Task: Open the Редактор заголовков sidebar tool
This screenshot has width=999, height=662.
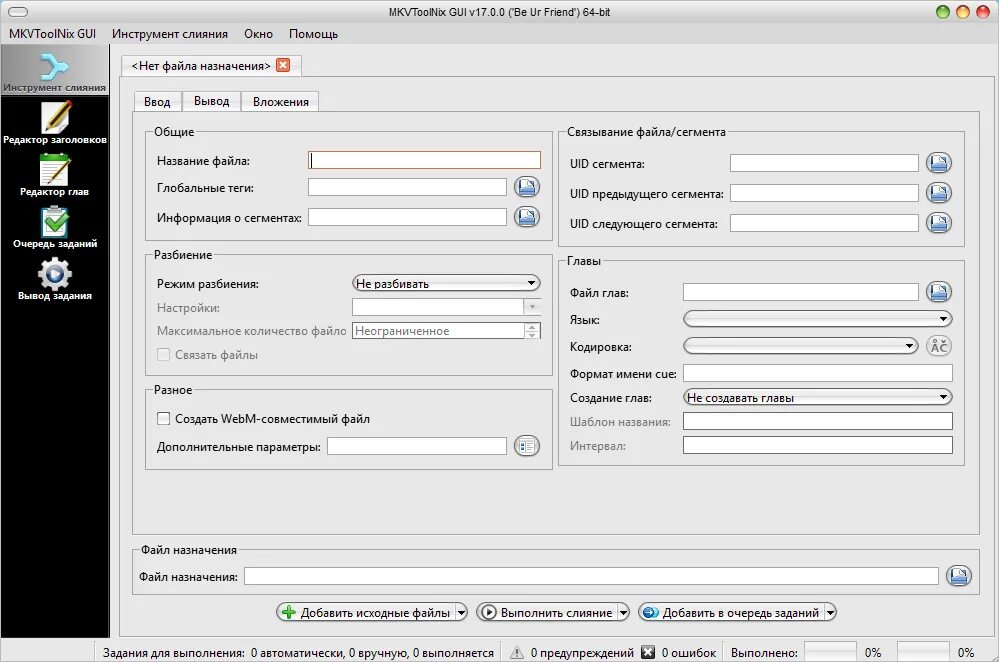Action: tap(55, 123)
